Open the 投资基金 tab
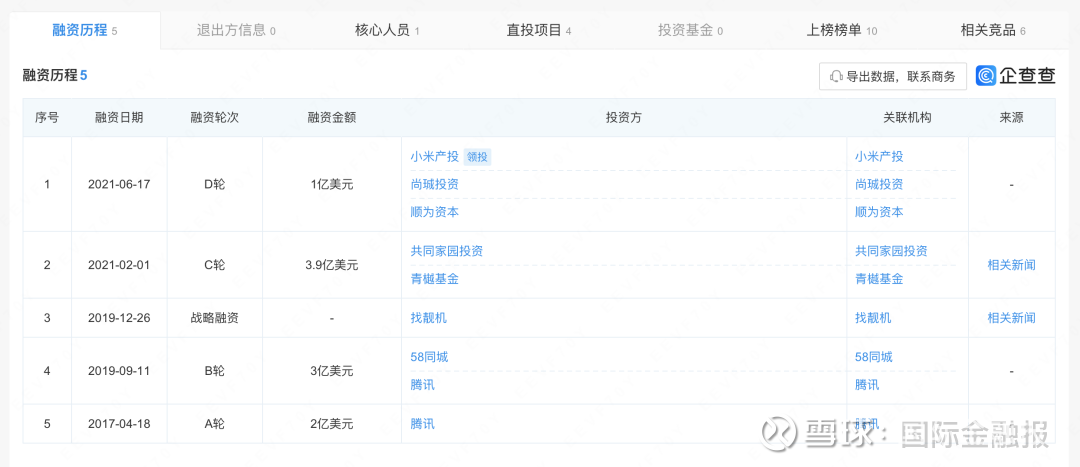Image resolution: width=1080 pixels, height=467 pixels. point(690,30)
